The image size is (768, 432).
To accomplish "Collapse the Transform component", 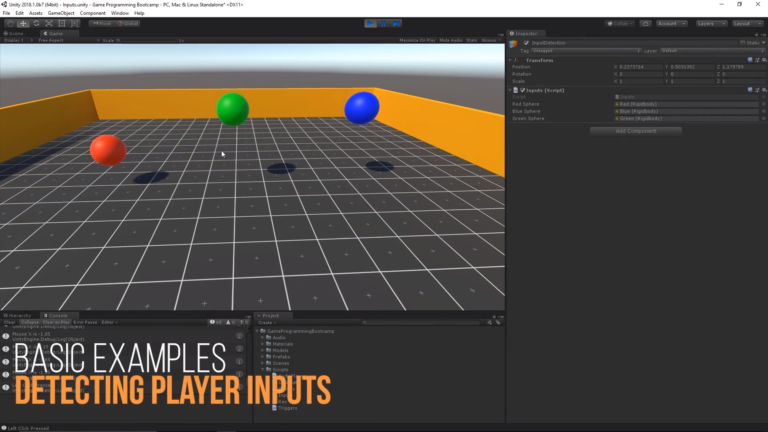I will click(510, 60).
